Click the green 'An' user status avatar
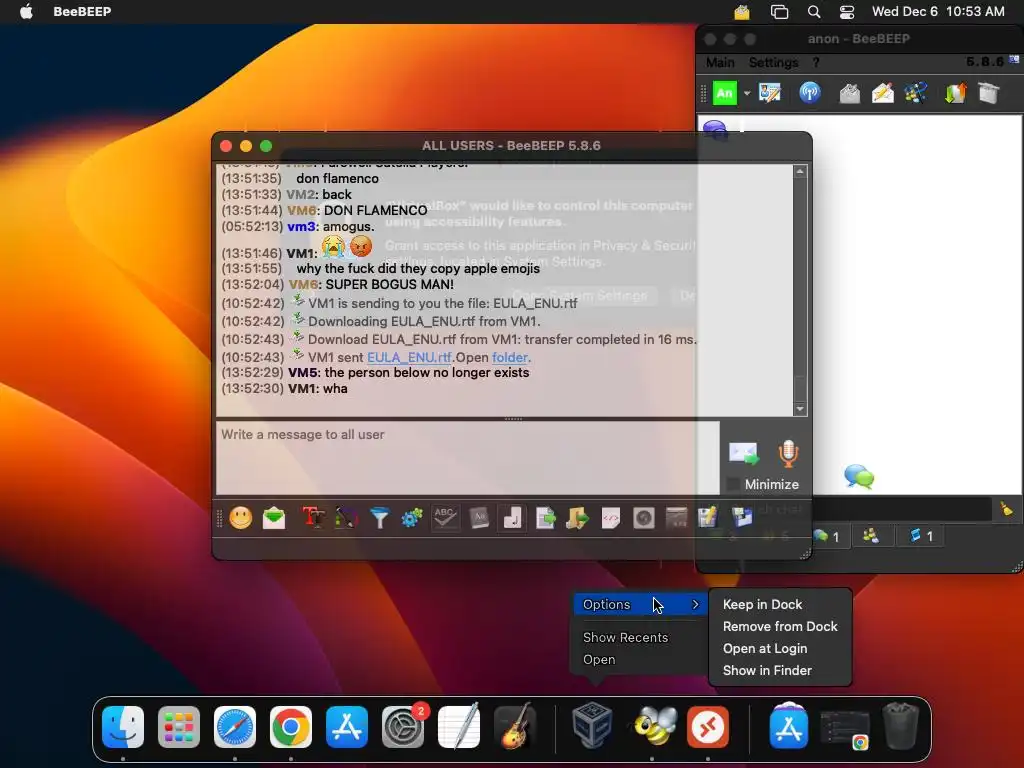 724,93
